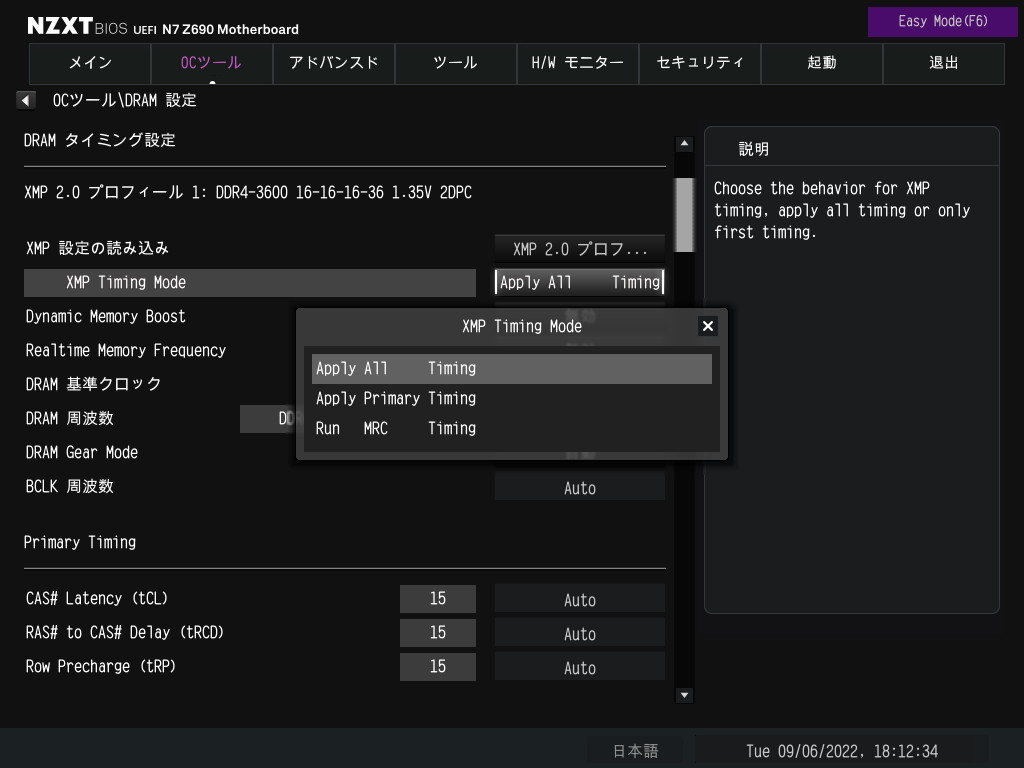Select the RAS# to CAS# Delay (tRCD) label
1024x768 pixels.
coord(124,633)
